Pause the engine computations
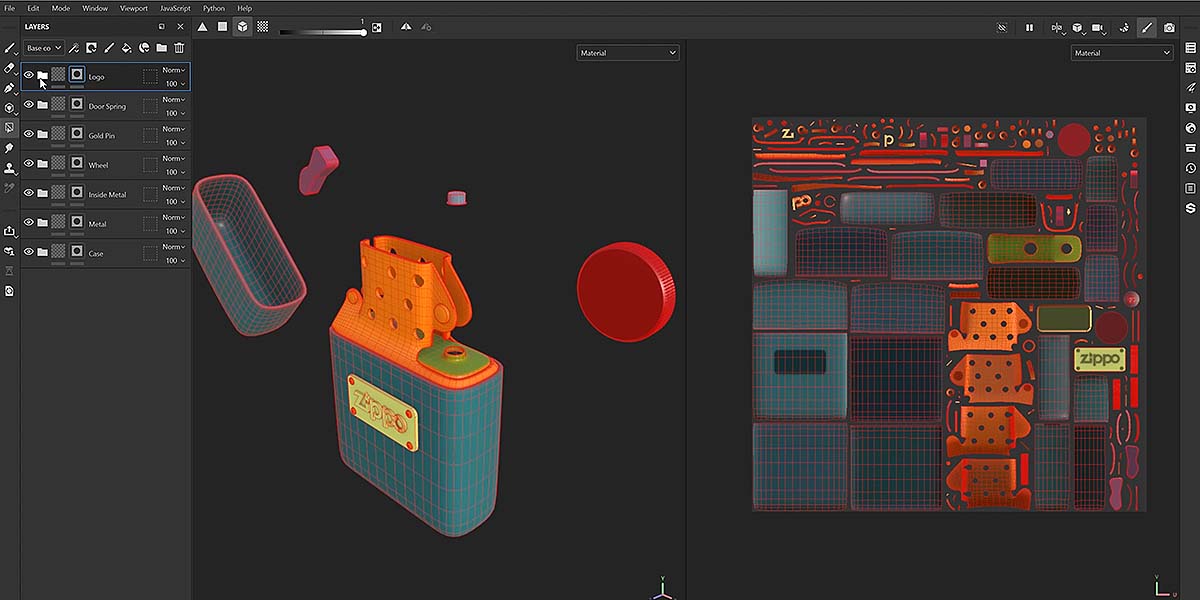This screenshot has width=1200, height=600. pos(1029,27)
